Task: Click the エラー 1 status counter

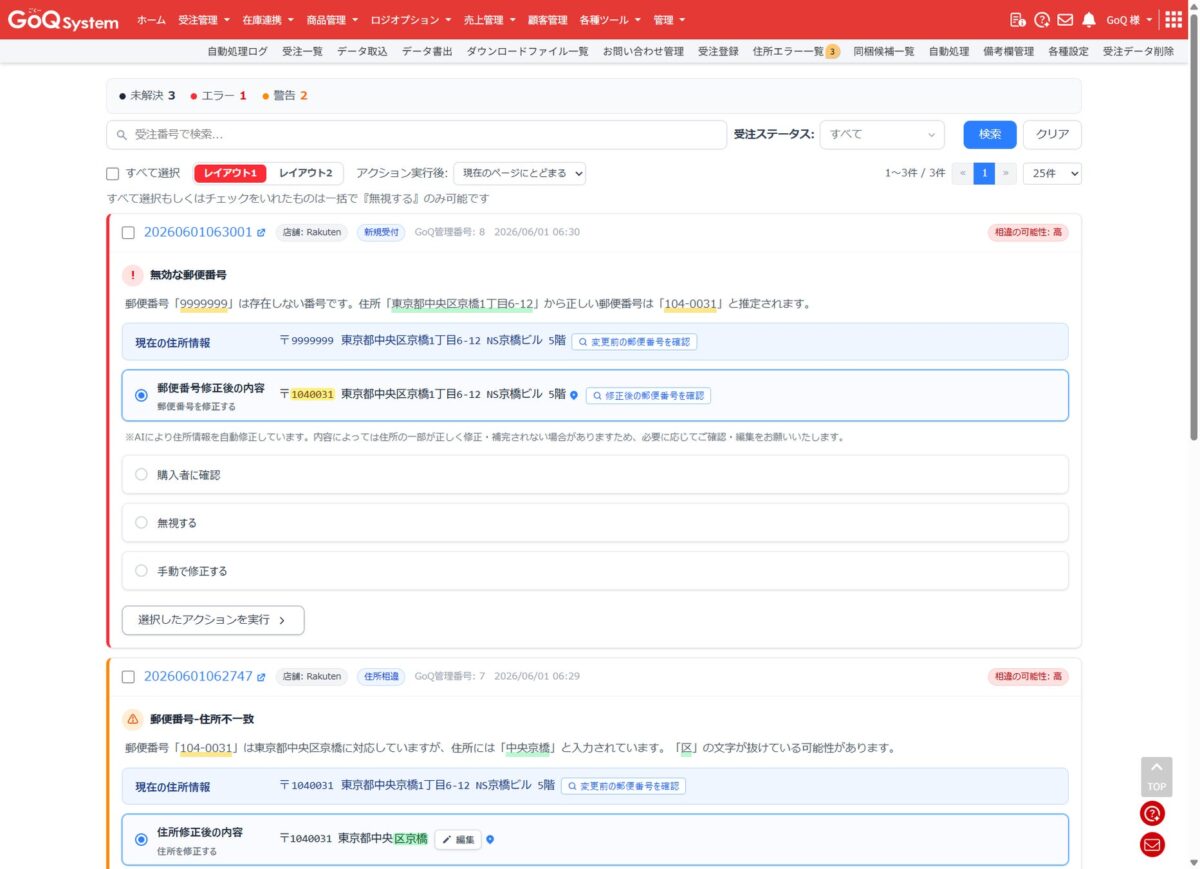Action: 218,96
